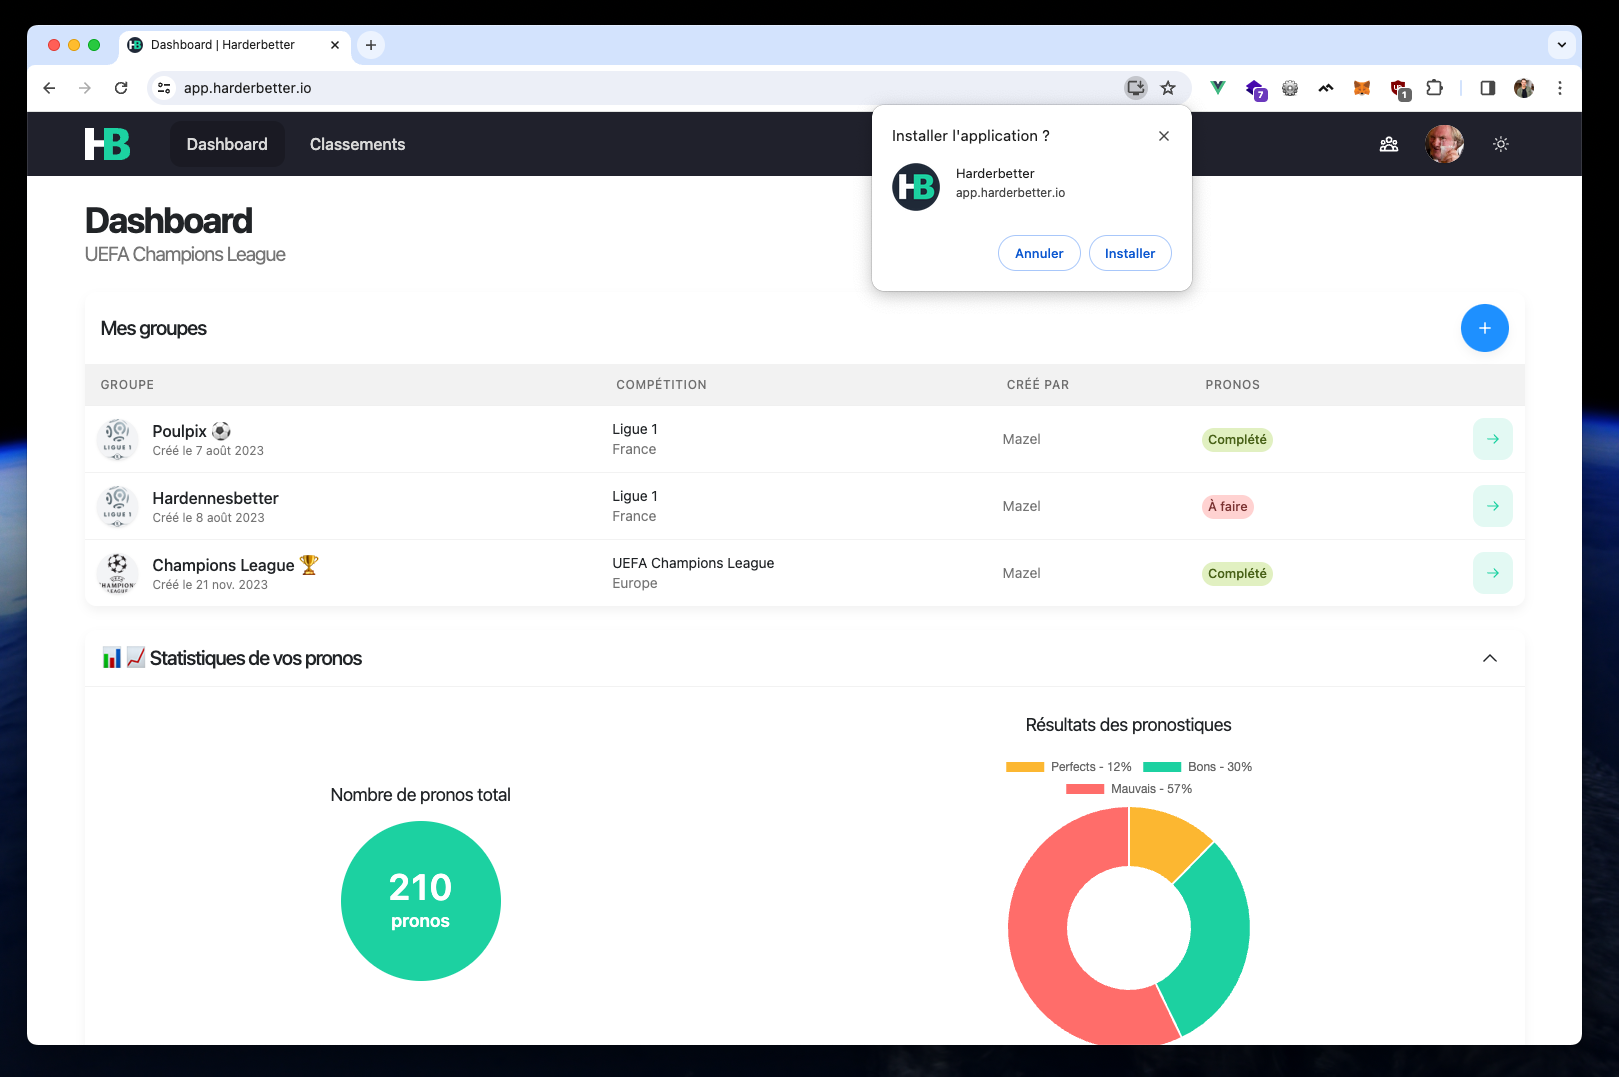Switch to the Classements section

click(357, 144)
